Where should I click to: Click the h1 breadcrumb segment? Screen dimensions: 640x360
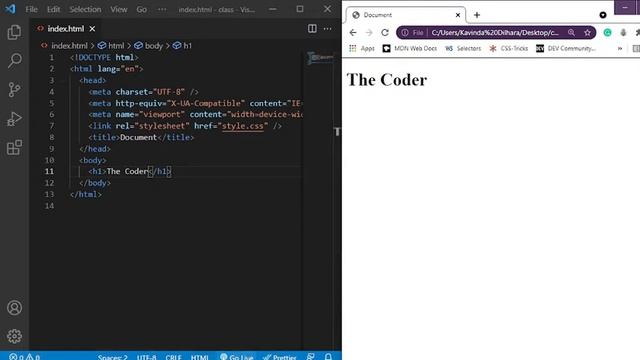click(x=182, y=46)
